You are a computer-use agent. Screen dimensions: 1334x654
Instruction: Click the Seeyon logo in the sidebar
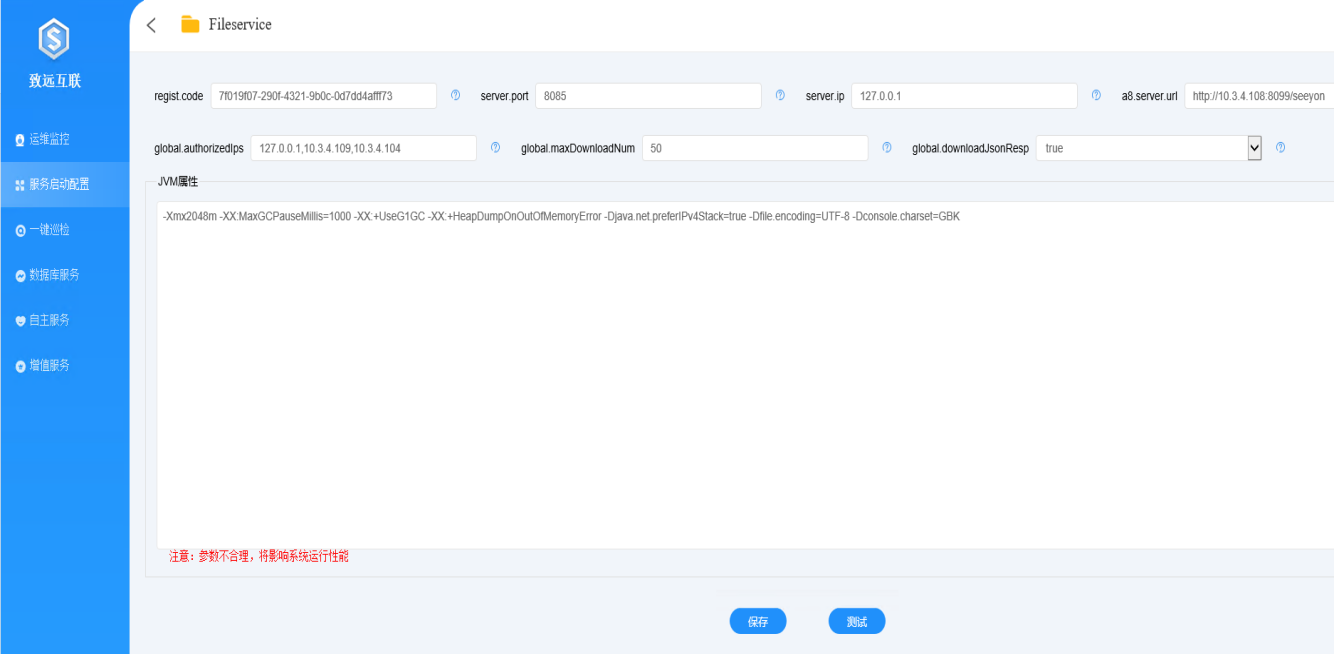click(55, 38)
